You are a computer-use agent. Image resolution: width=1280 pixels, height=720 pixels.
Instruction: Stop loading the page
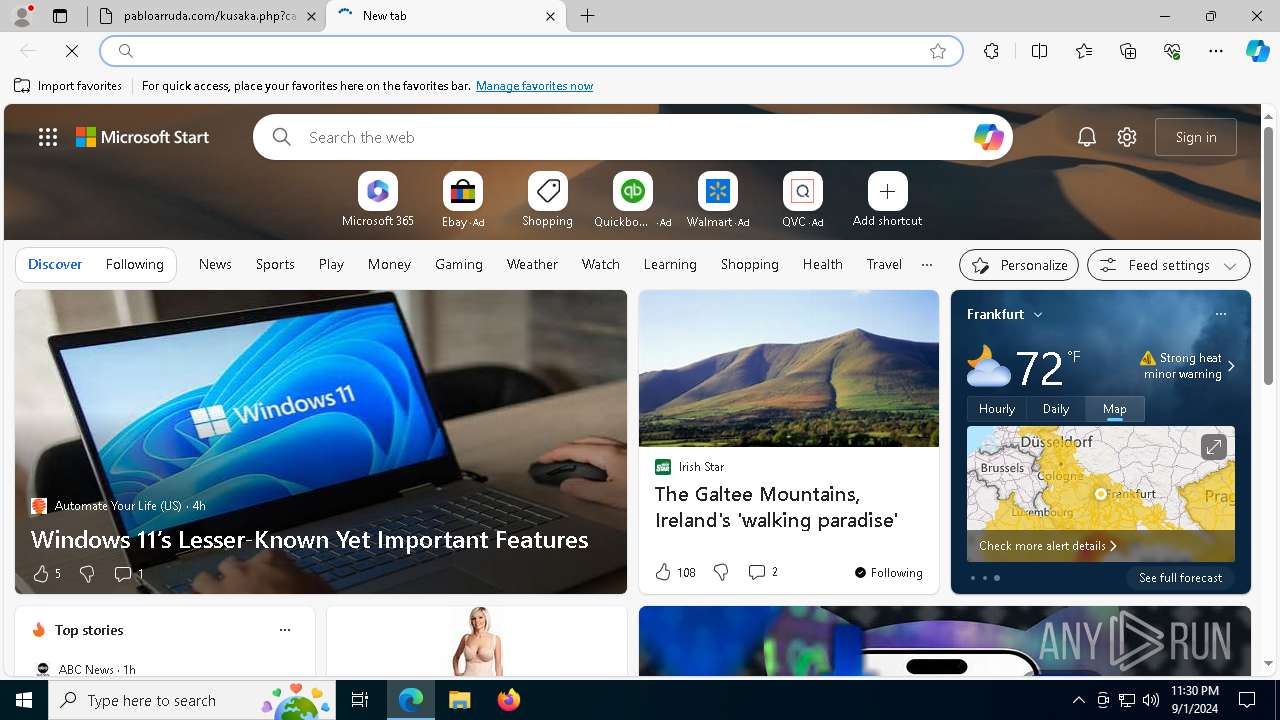(x=72, y=51)
